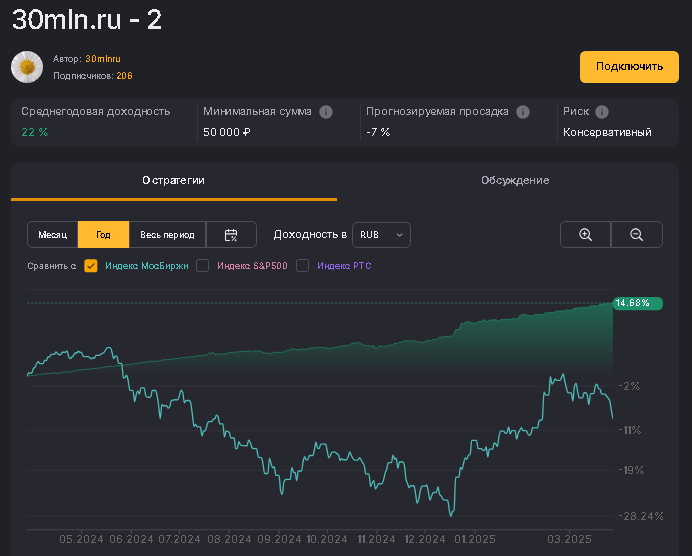Enable the Индекс РТС comparison checkbox
The width and height of the screenshot is (692, 556).
tap(303, 266)
